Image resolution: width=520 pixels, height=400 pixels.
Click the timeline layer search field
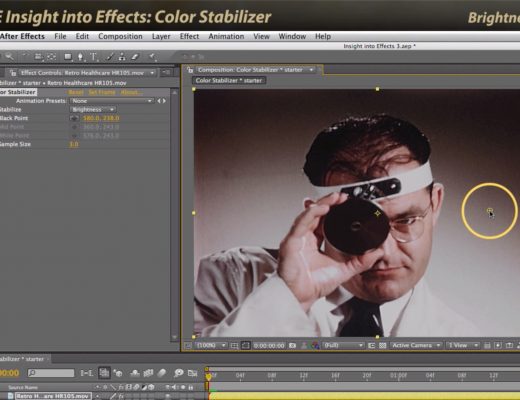click(x=51, y=373)
